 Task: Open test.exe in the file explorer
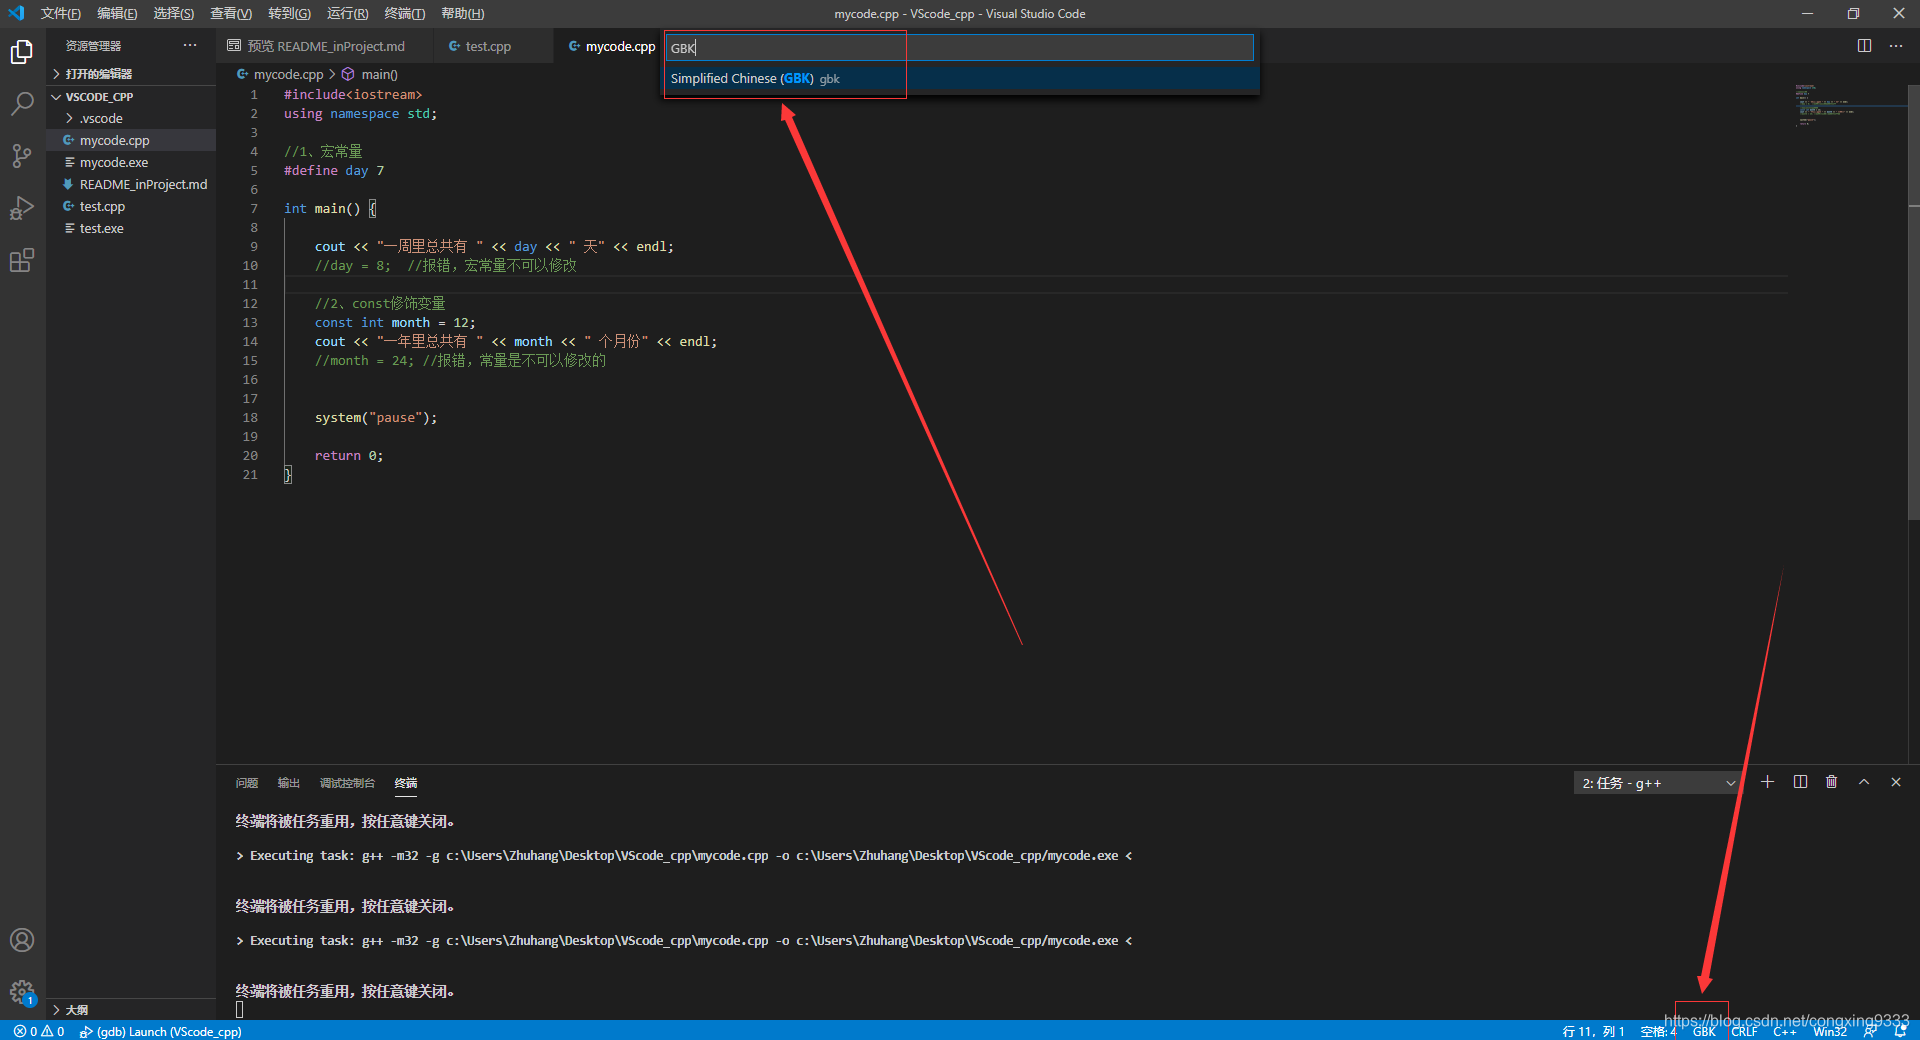(x=131, y=228)
